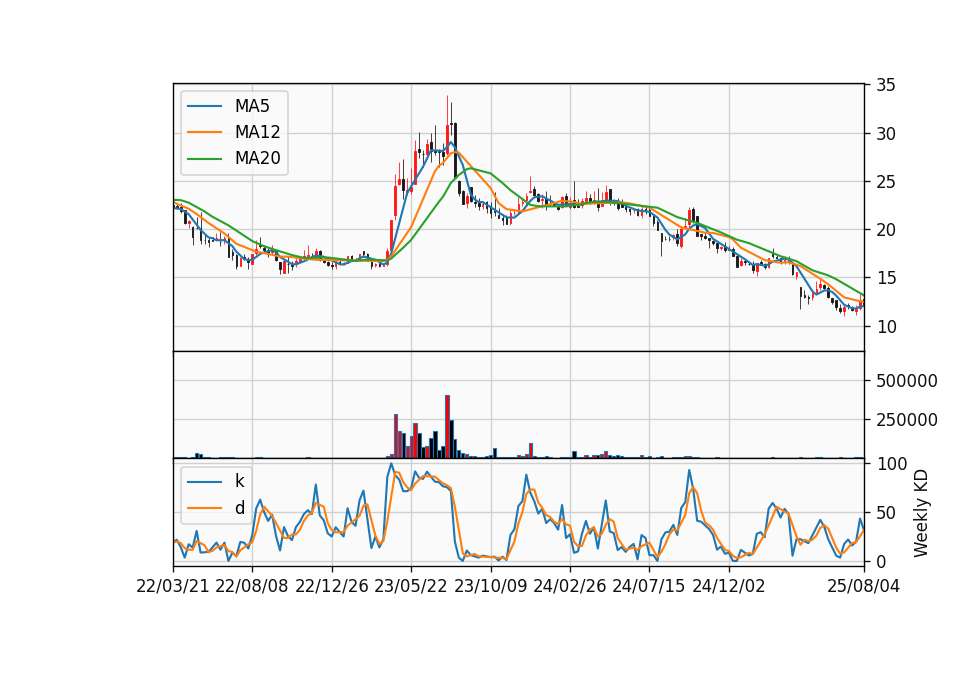The image size is (960, 690).
Task: Click the KD axis value 100
Action: (891, 464)
